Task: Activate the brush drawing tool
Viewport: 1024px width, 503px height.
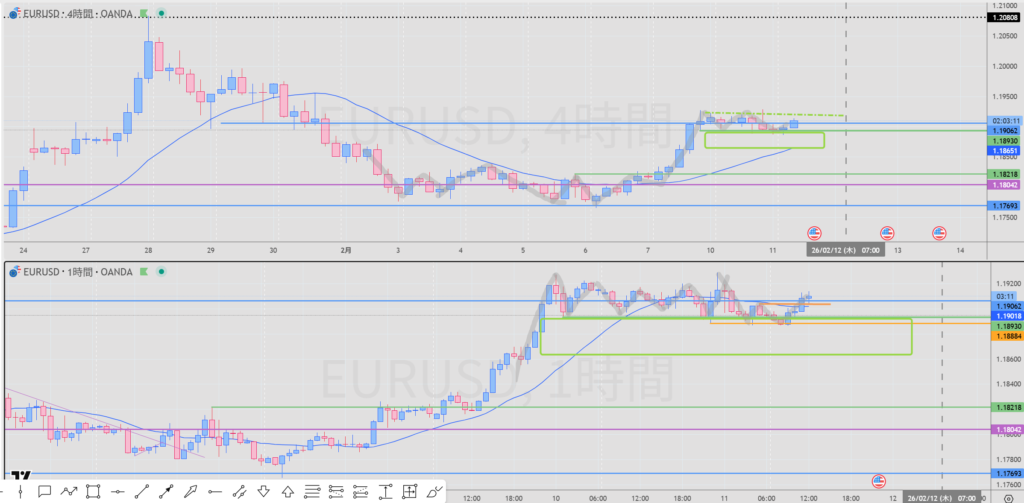Action: click(x=434, y=491)
